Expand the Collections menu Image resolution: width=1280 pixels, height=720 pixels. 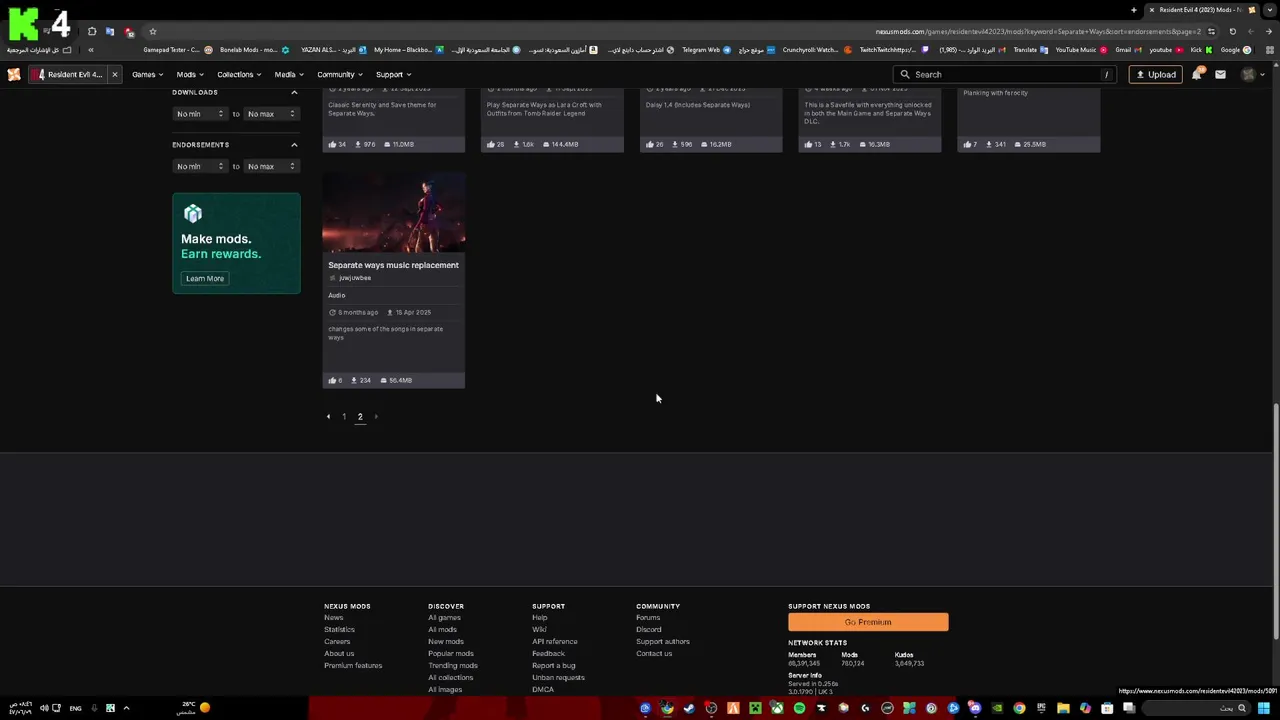tap(239, 74)
